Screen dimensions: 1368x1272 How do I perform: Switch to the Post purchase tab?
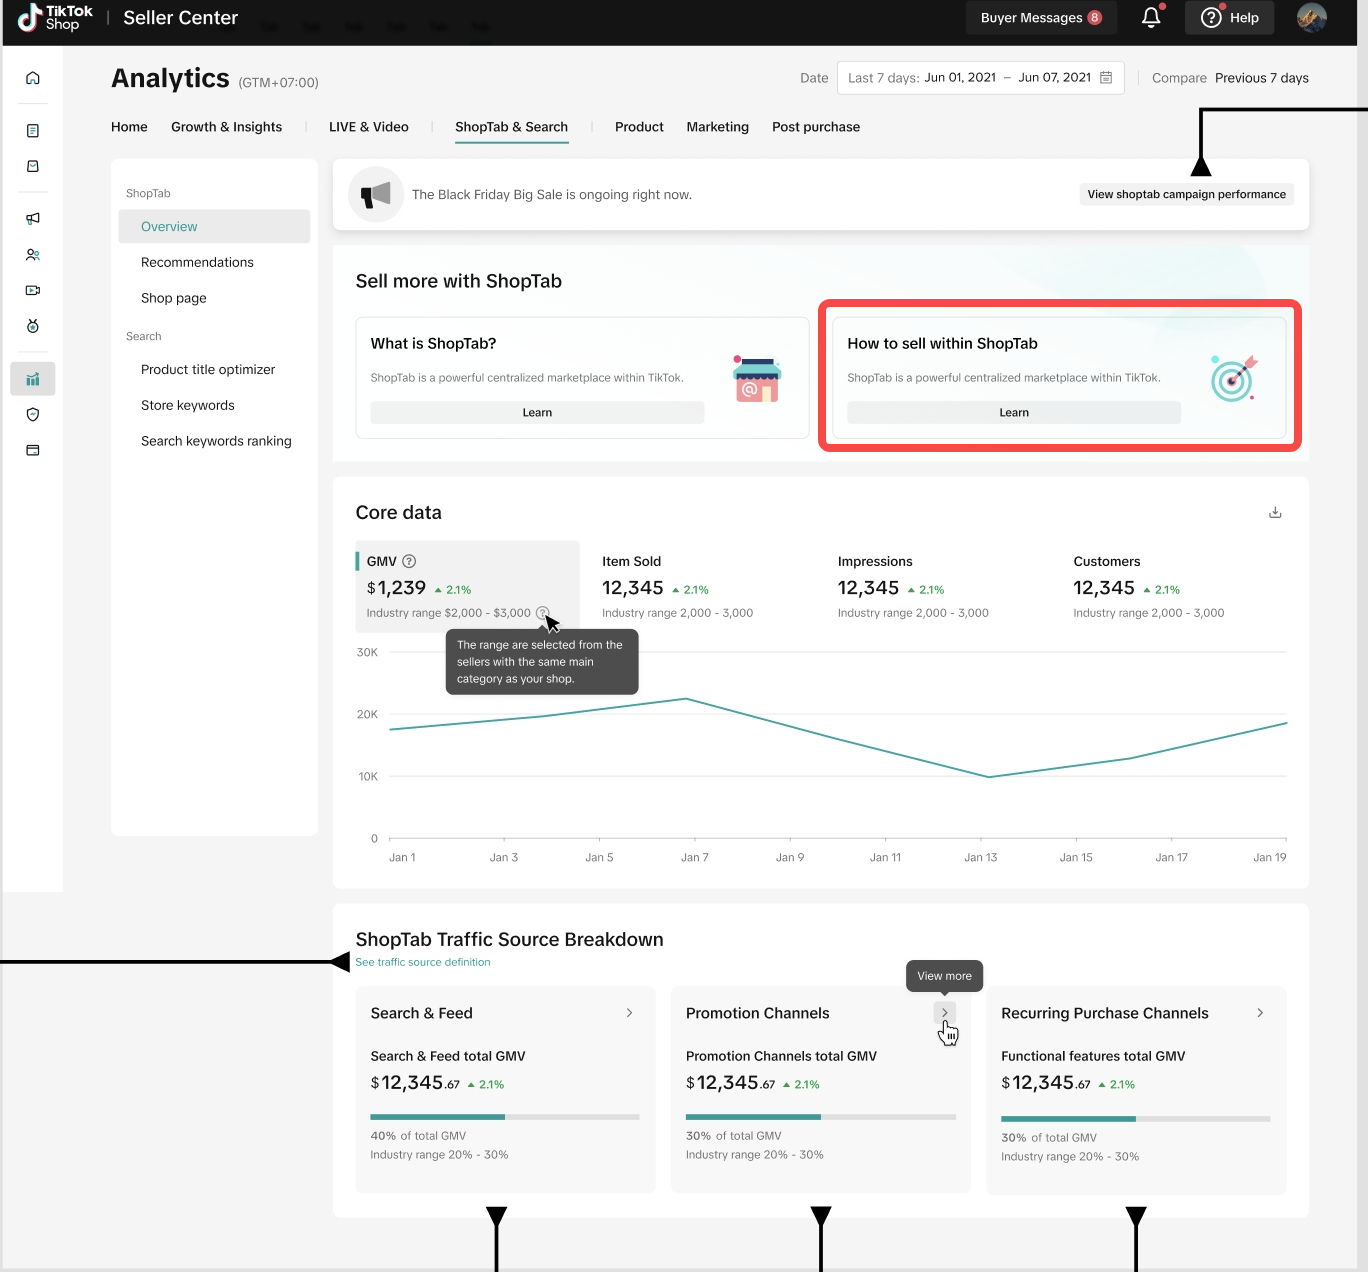tap(816, 127)
